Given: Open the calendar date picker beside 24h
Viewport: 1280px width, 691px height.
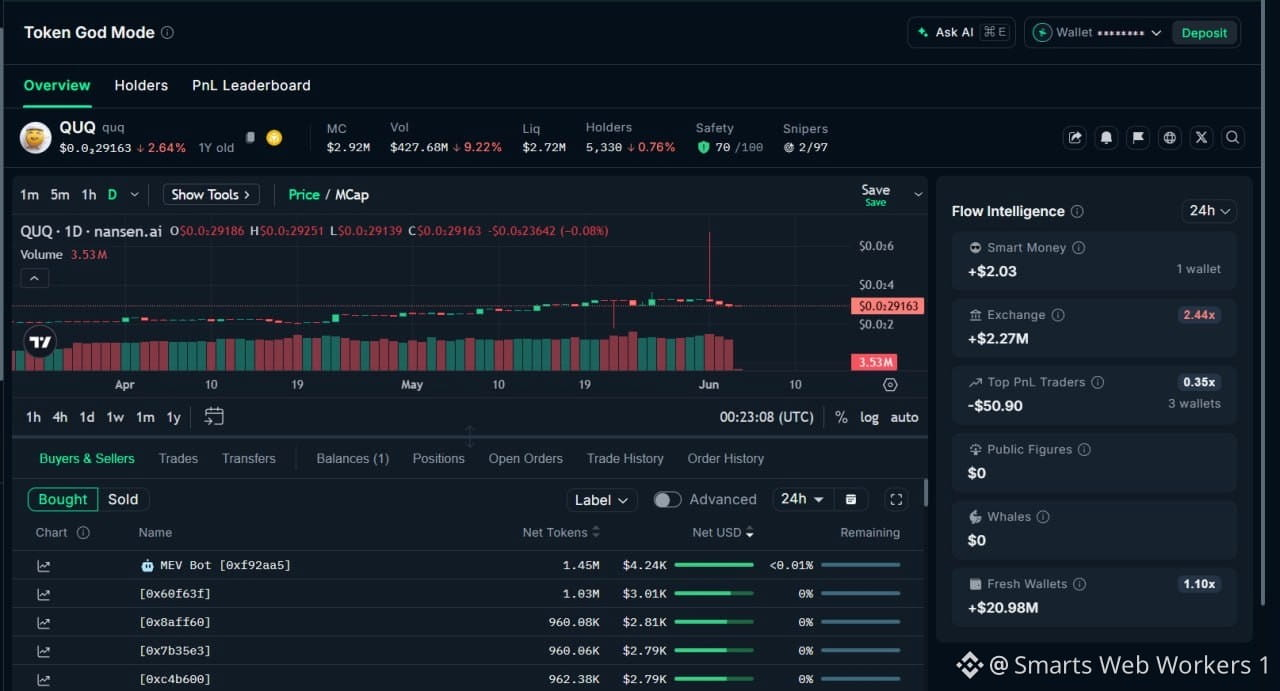Looking at the screenshot, I should (851, 499).
